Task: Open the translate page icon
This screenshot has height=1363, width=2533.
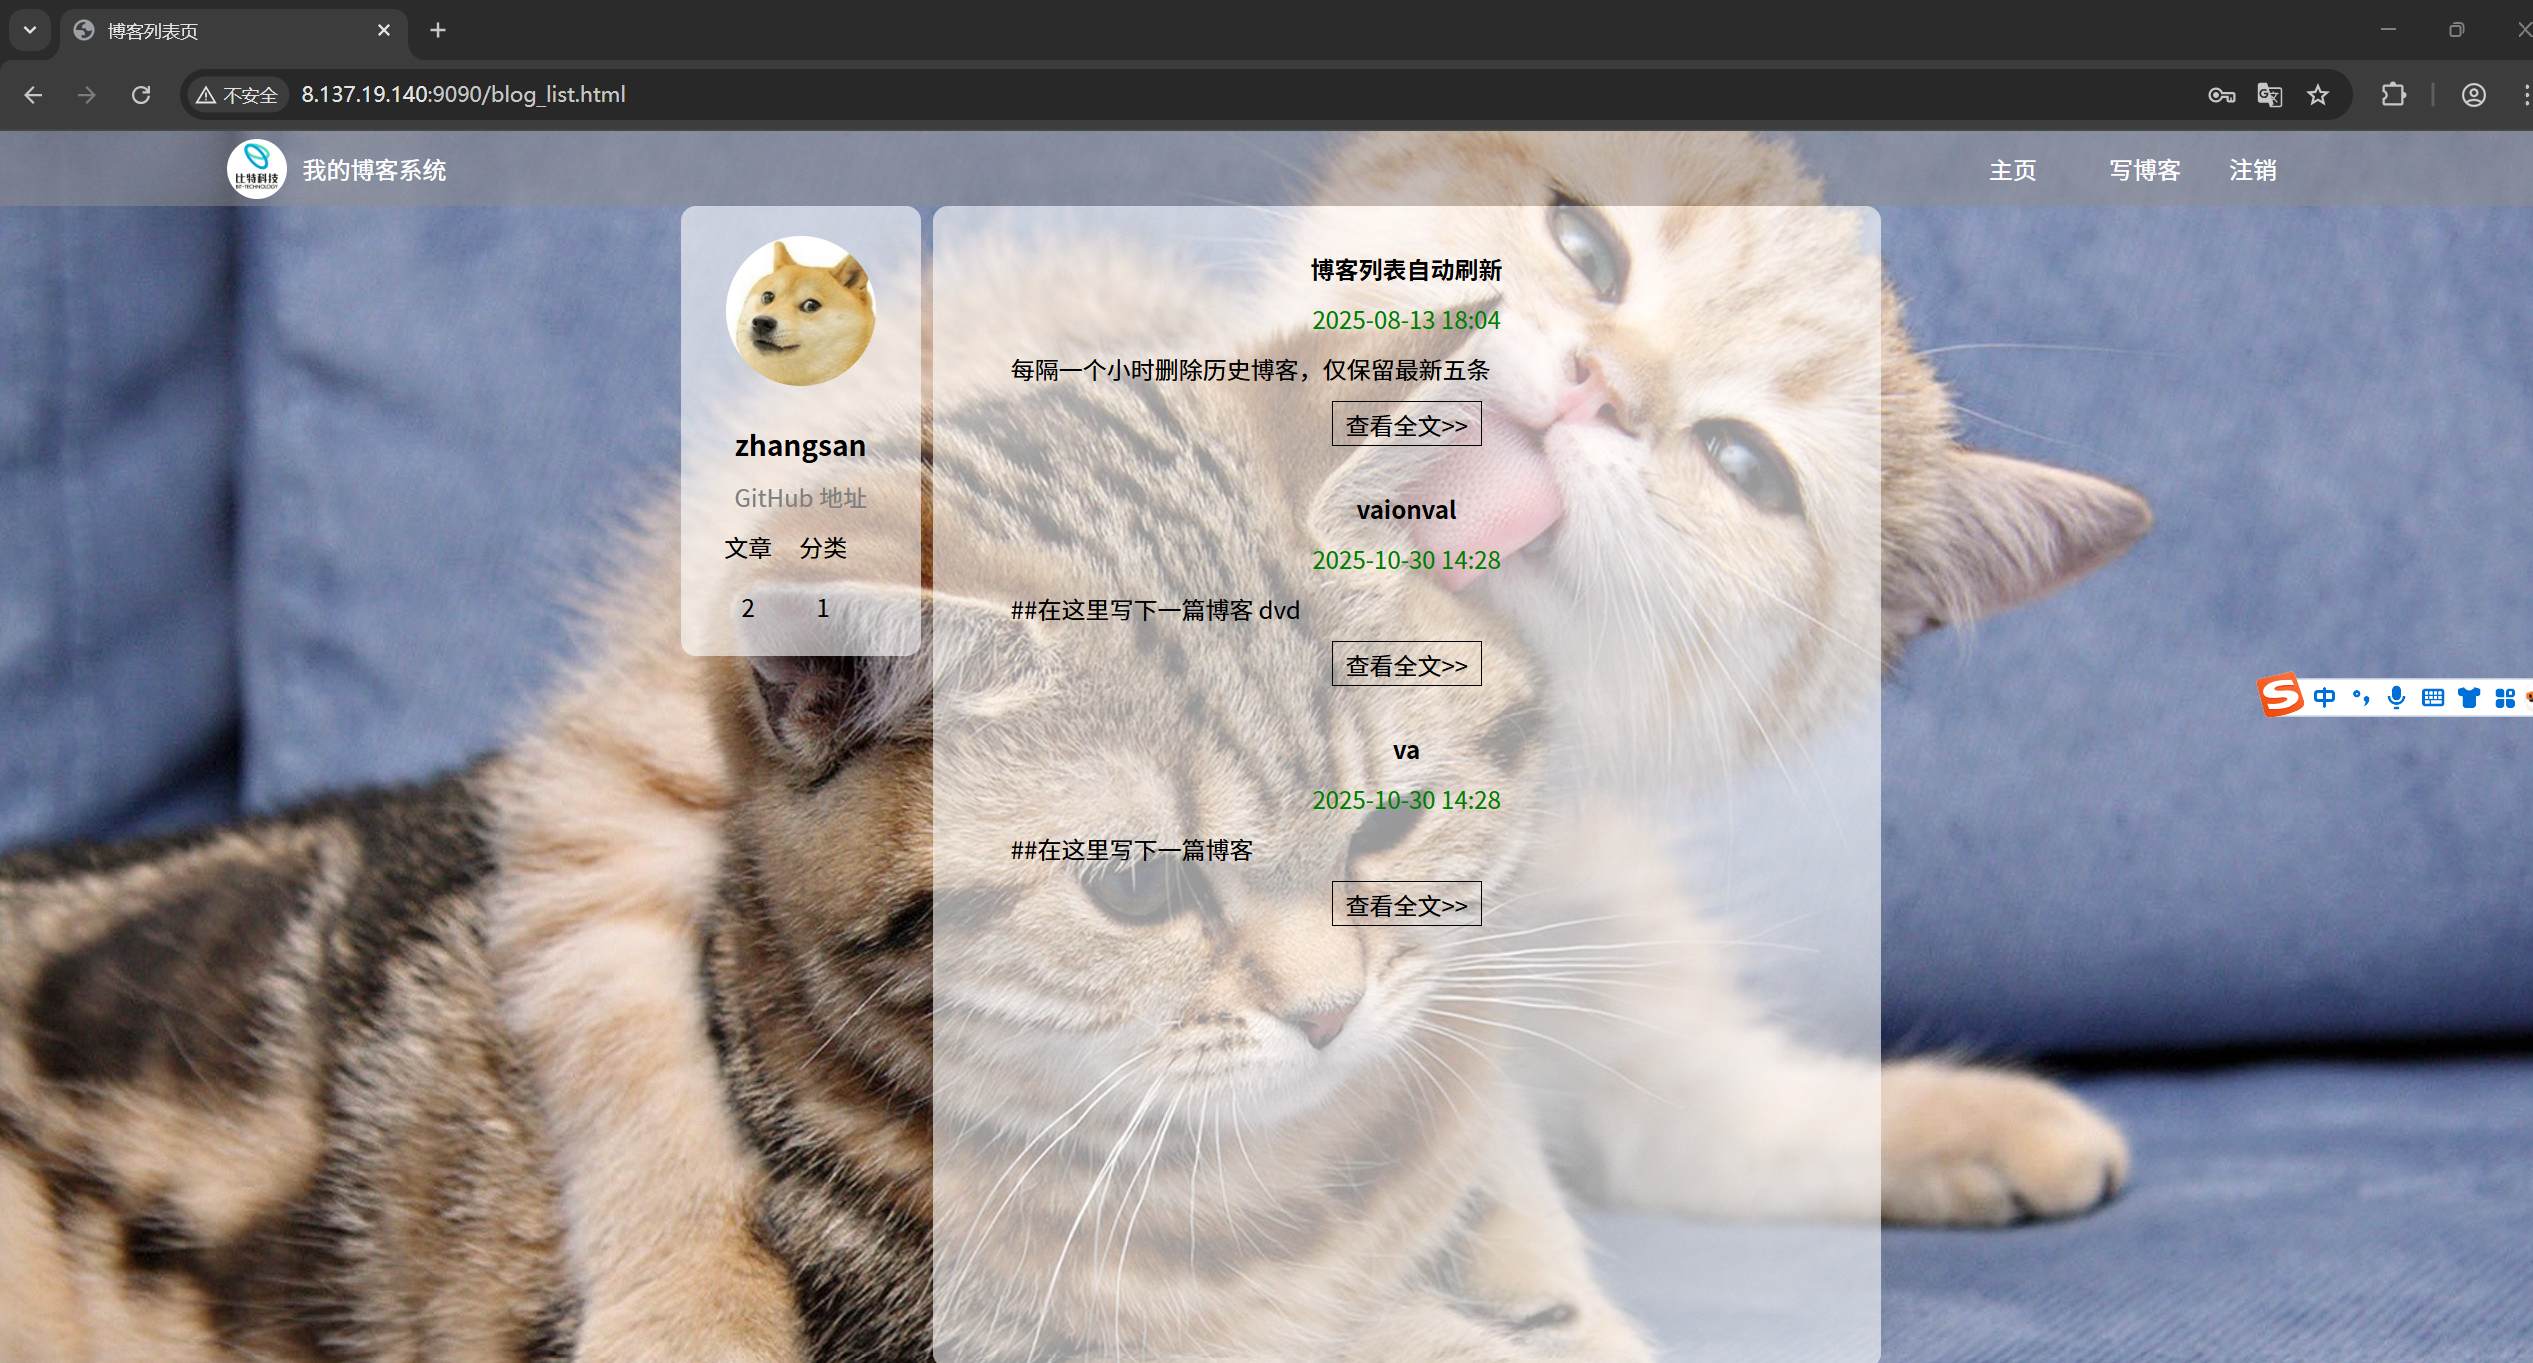Action: point(2270,95)
